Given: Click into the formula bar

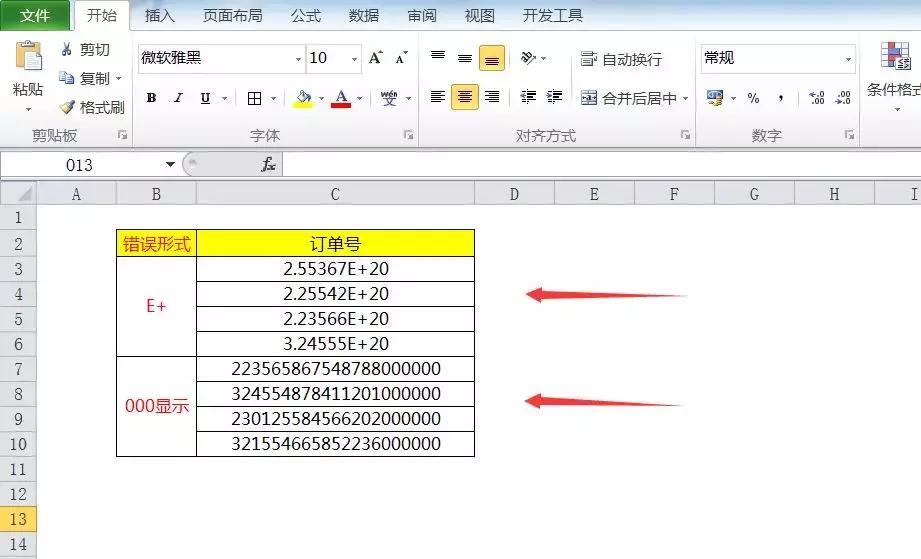Looking at the screenshot, I should [601, 164].
